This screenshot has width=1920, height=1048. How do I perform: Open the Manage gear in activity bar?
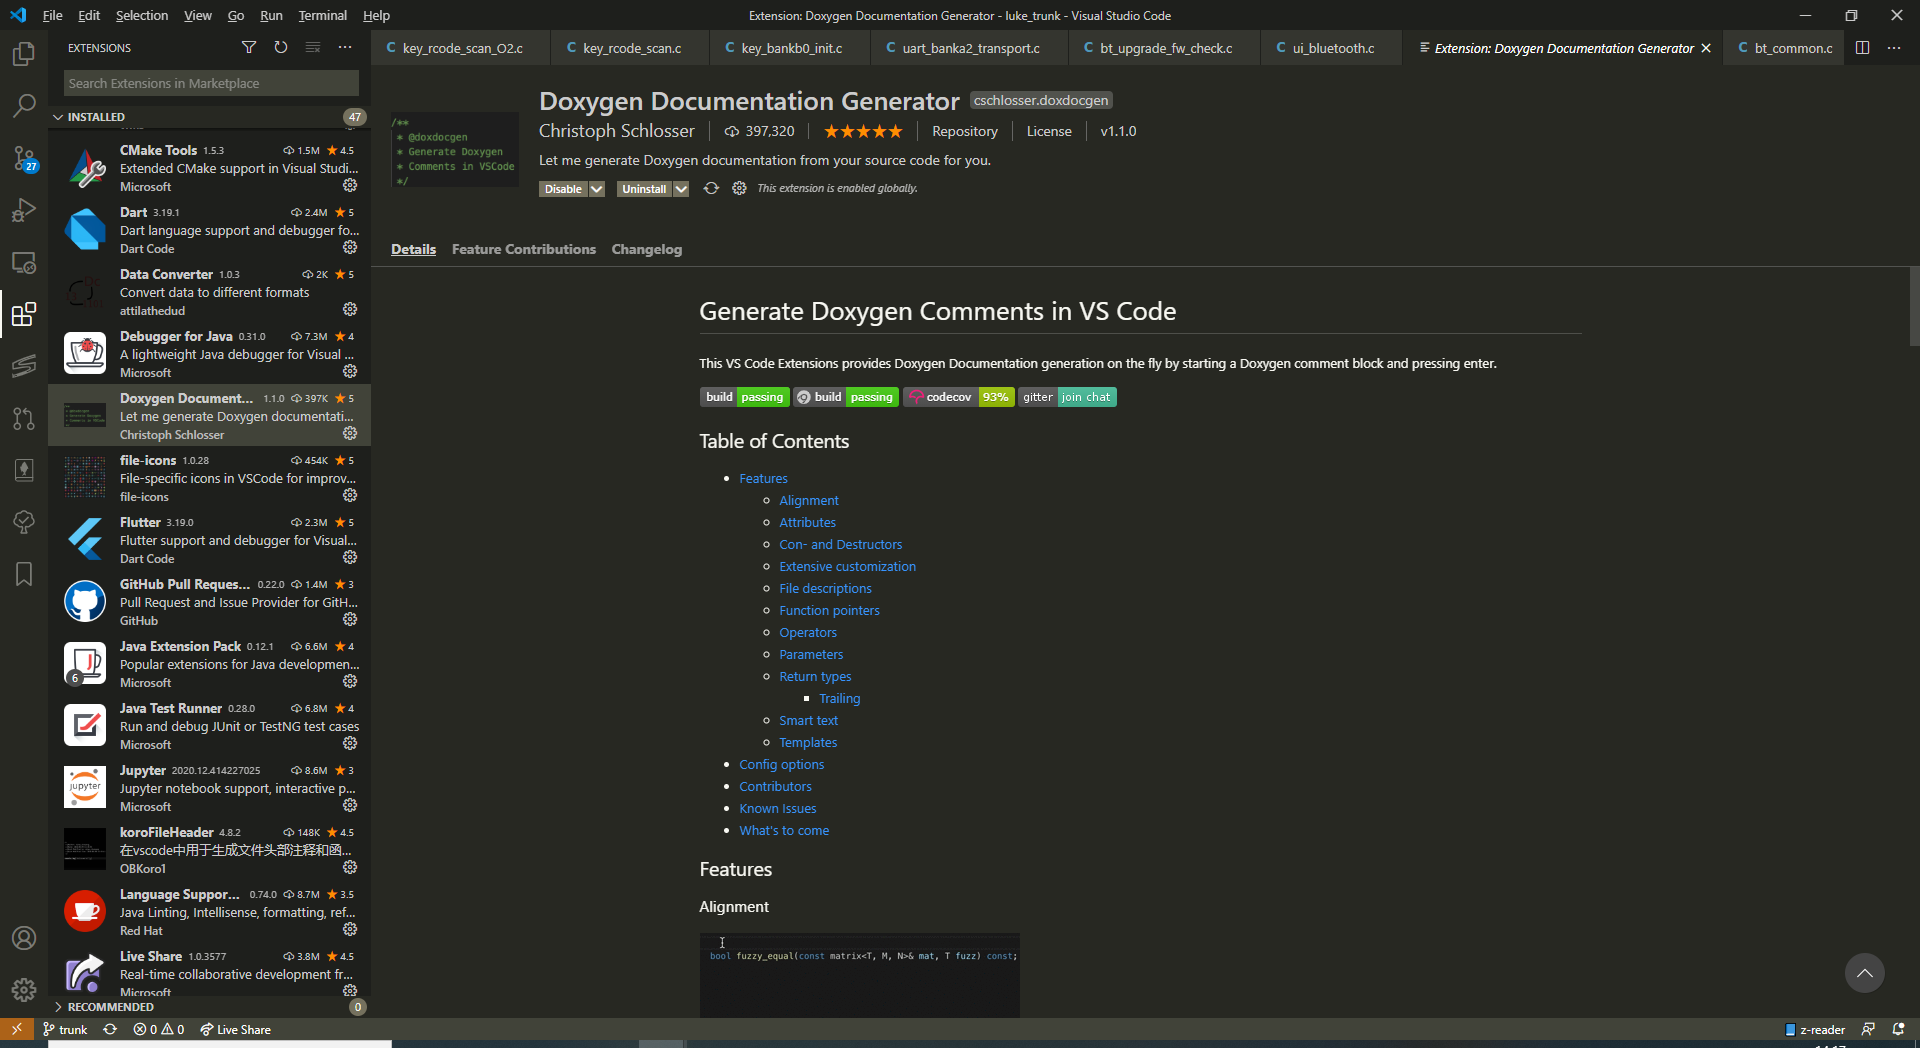(x=24, y=990)
